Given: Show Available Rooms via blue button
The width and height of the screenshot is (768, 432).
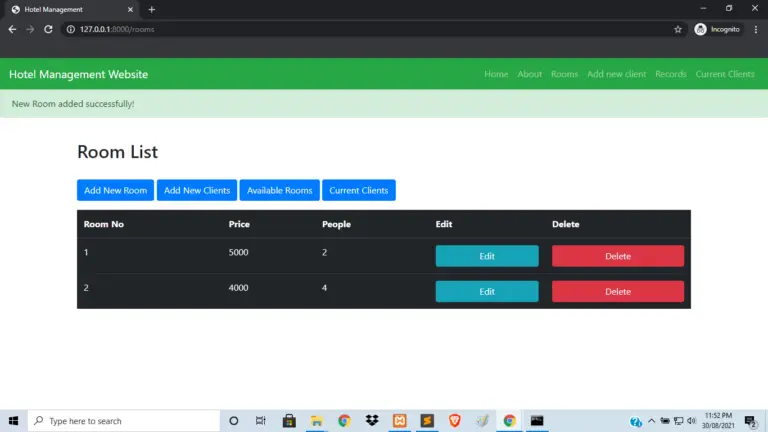Looking at the screenshot, I should [279, 190].
